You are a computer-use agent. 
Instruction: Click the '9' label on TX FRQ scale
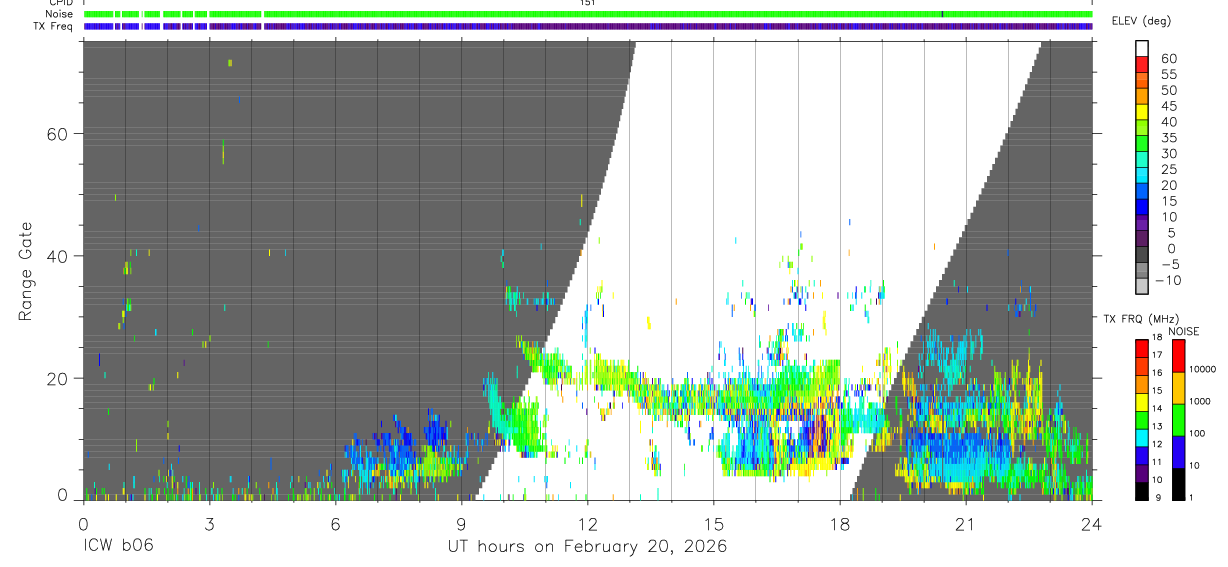point(1156,497)
